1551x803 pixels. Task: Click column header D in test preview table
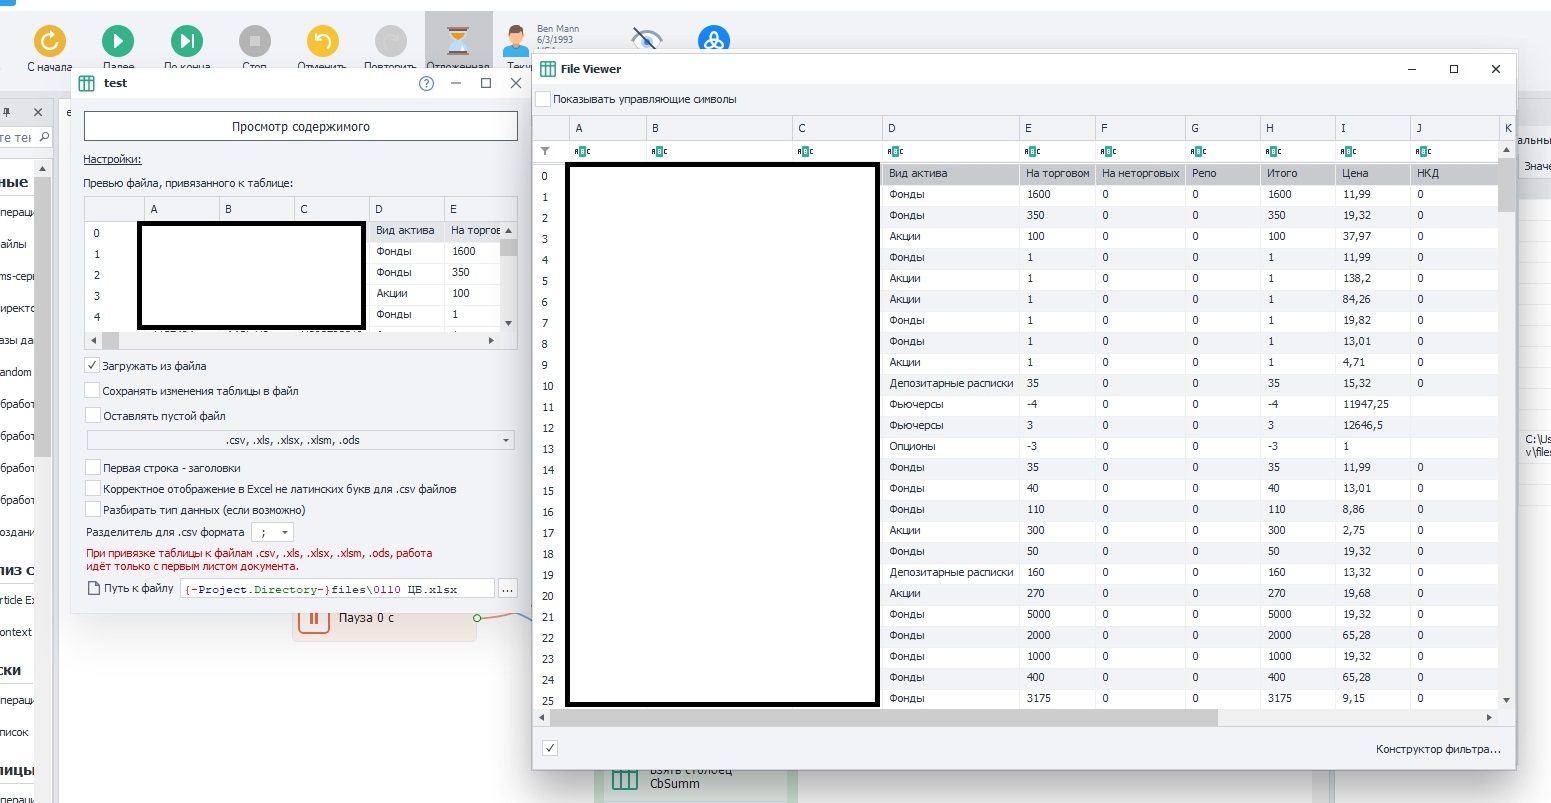[x=407, y=209]
